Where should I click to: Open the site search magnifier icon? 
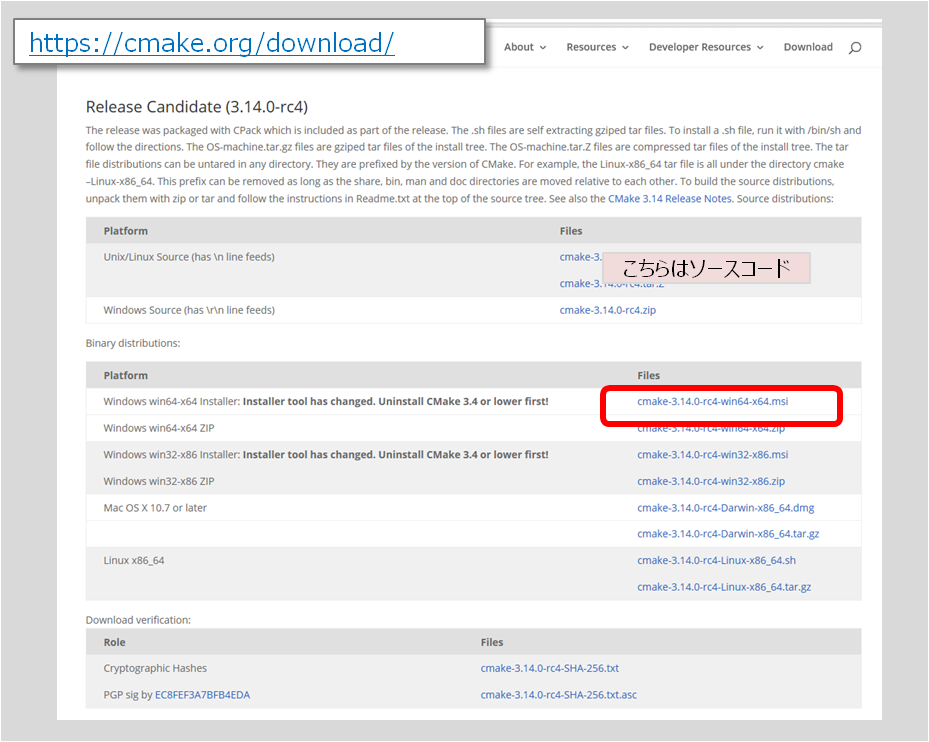[x=854, y=47]
